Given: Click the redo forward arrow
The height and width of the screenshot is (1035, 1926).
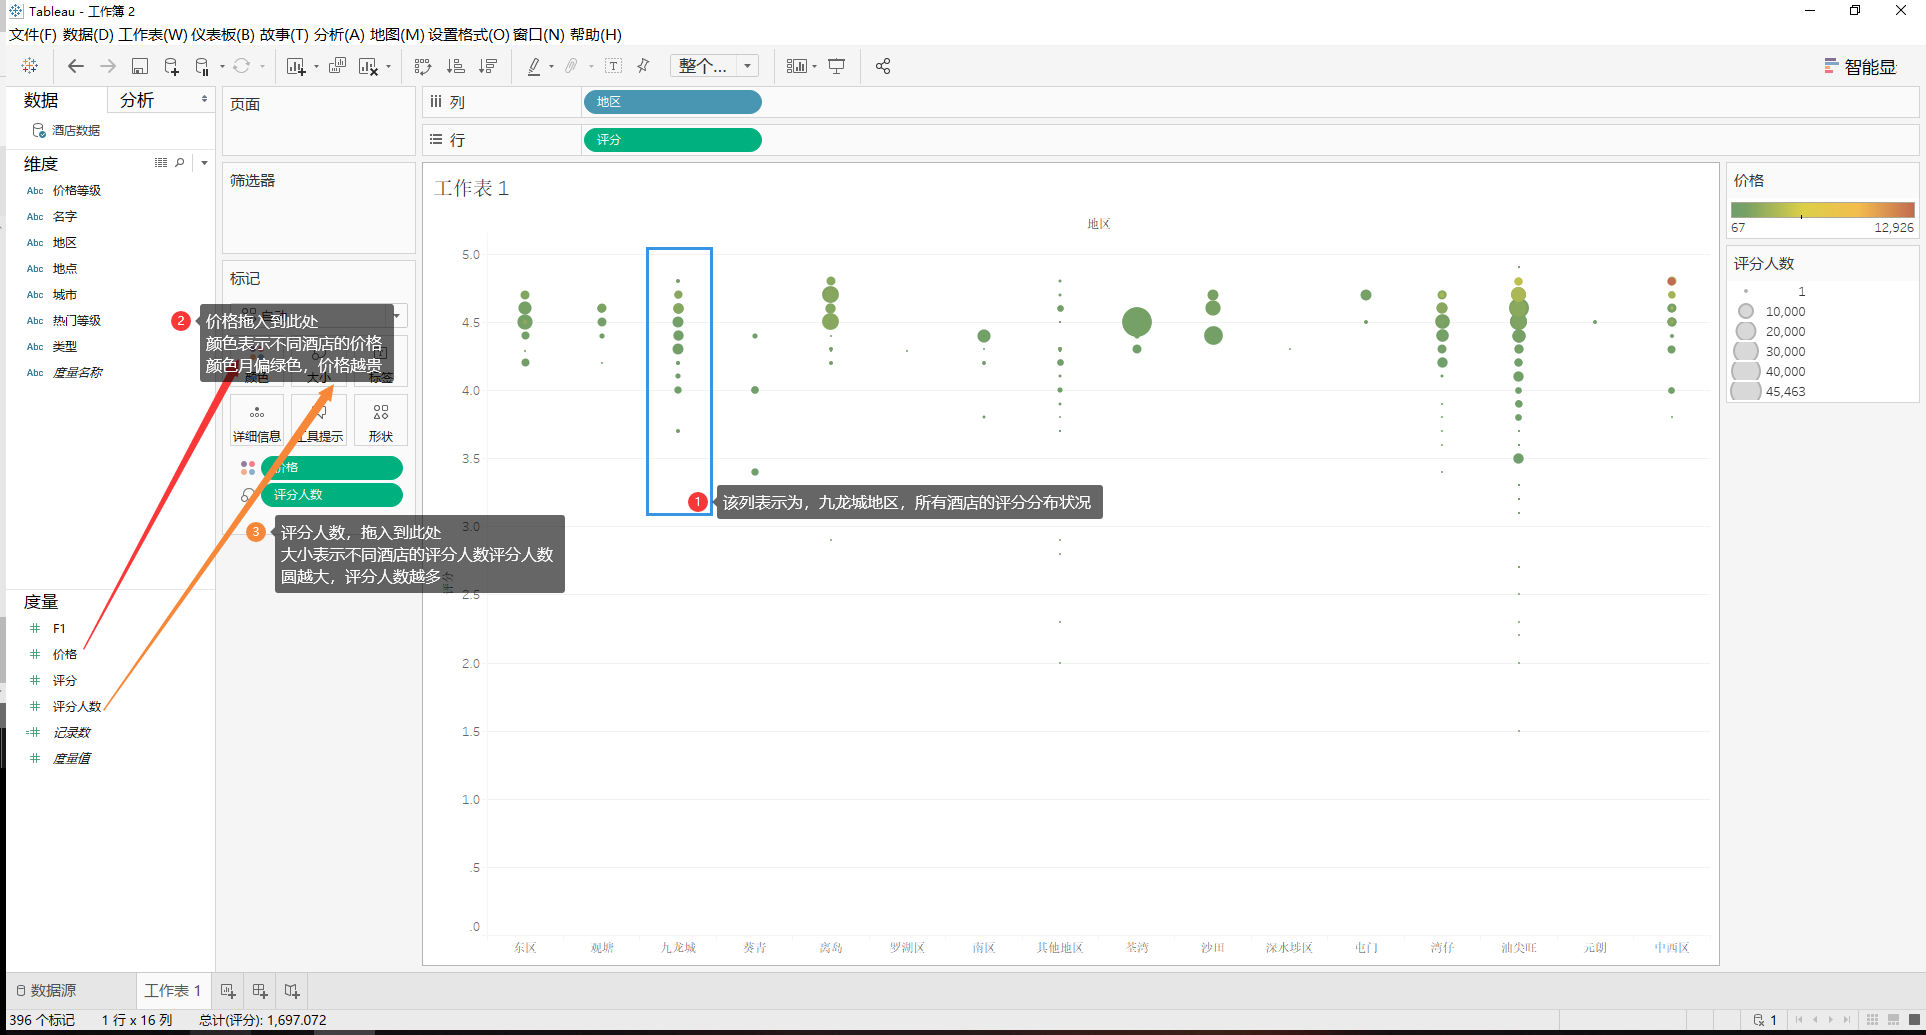Looking at the screenshot, I should [108, 66].
